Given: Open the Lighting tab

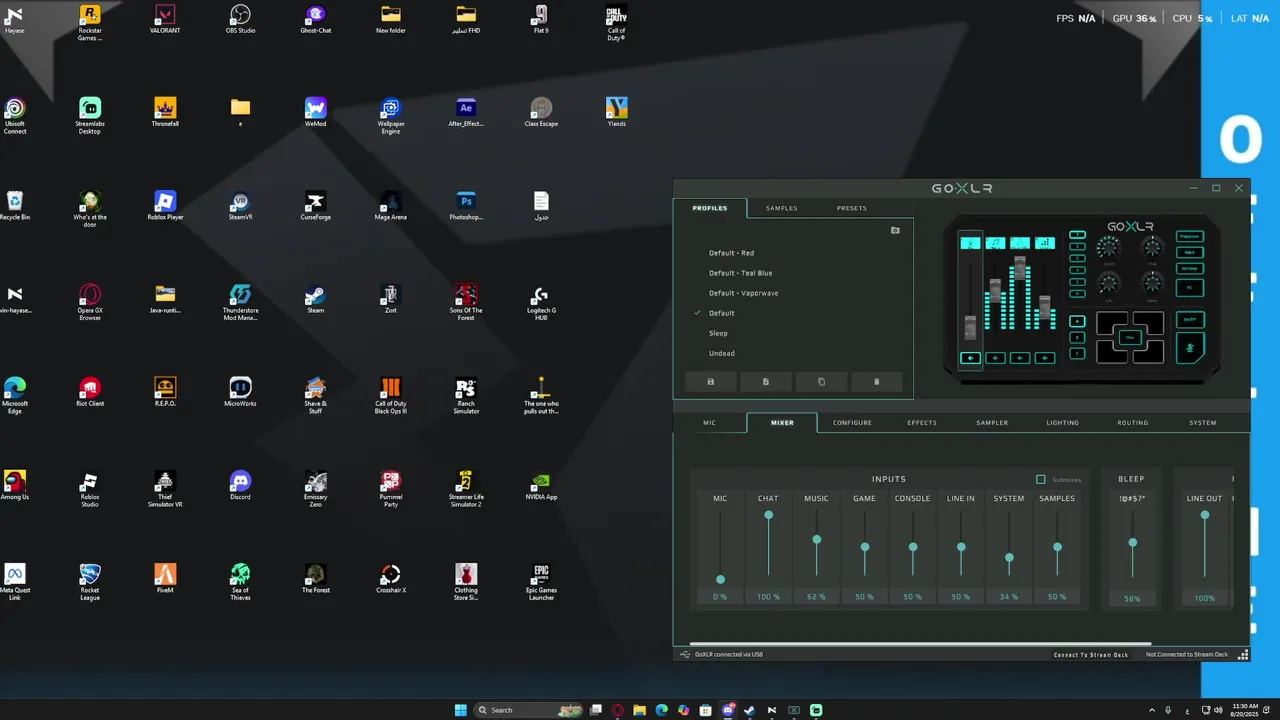Looking at the screenshot, I should 1062,423.
